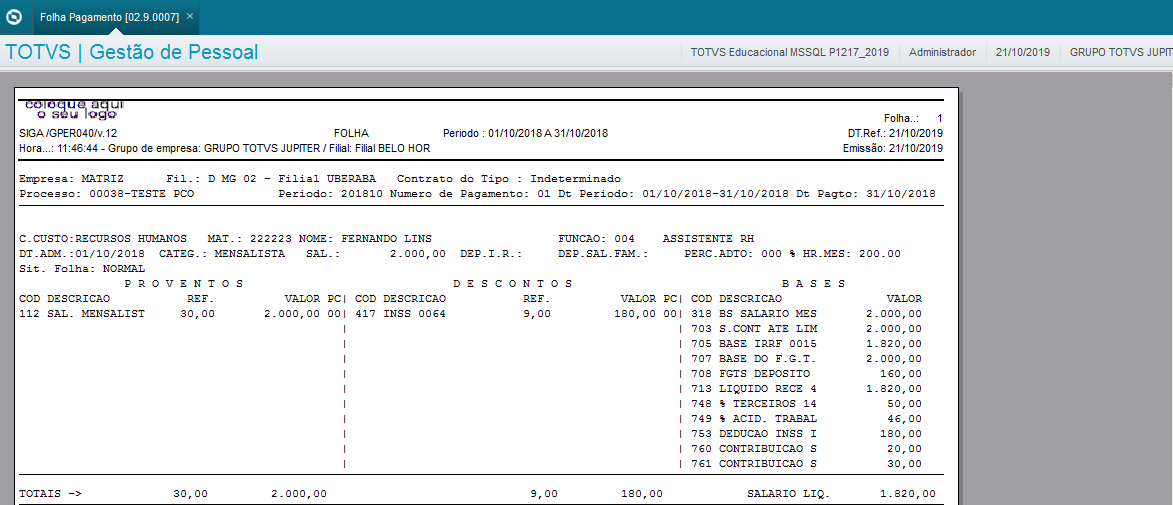Click Periodo : 01/10/2018 A 31/10/2018

tap(525, 133)
